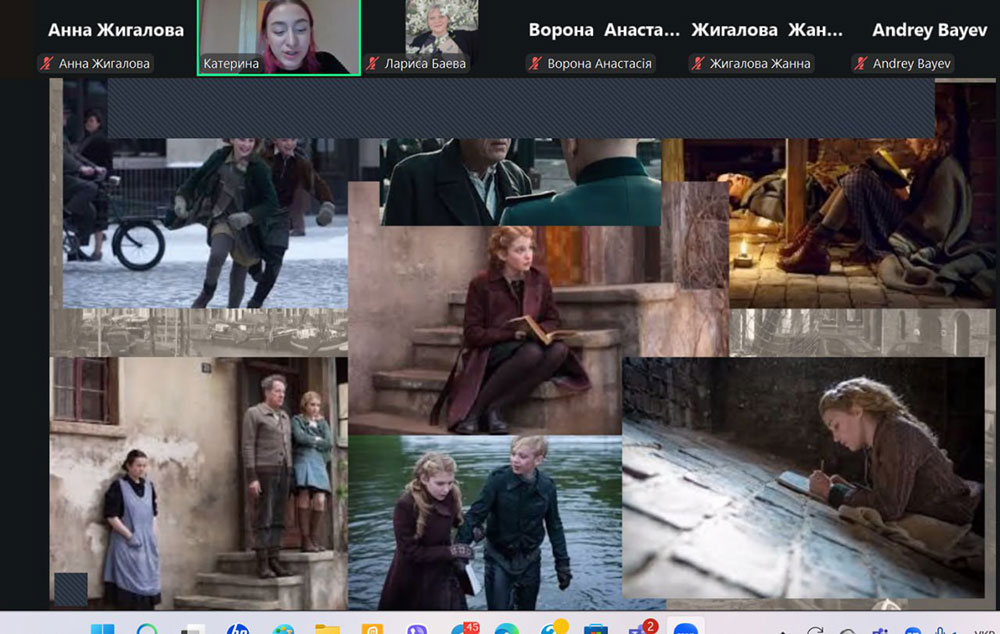Open Viber from the taskbar

pos(417,625)
